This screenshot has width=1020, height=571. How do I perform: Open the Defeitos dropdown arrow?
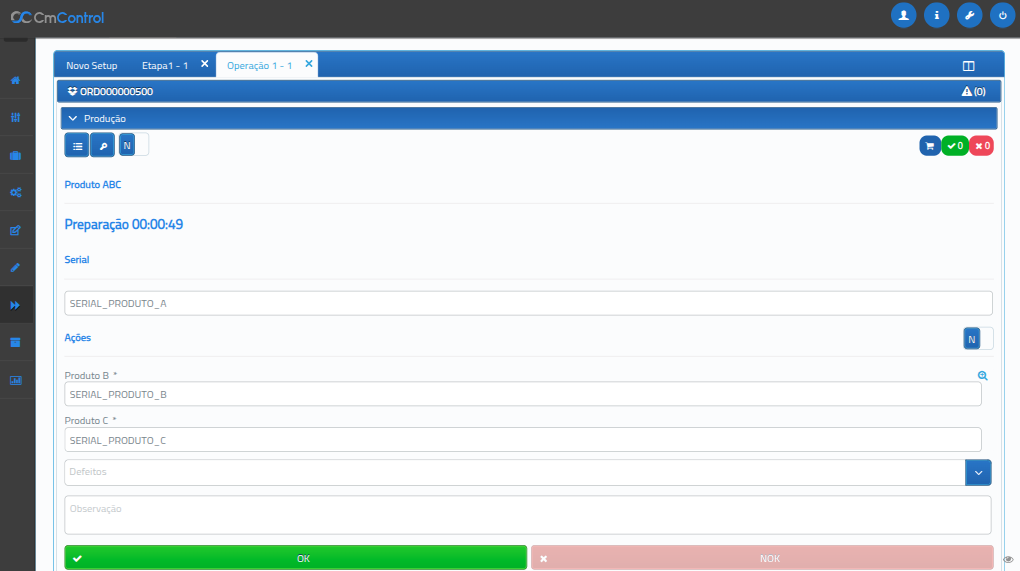pyautogui.click(x=978, y=472)
